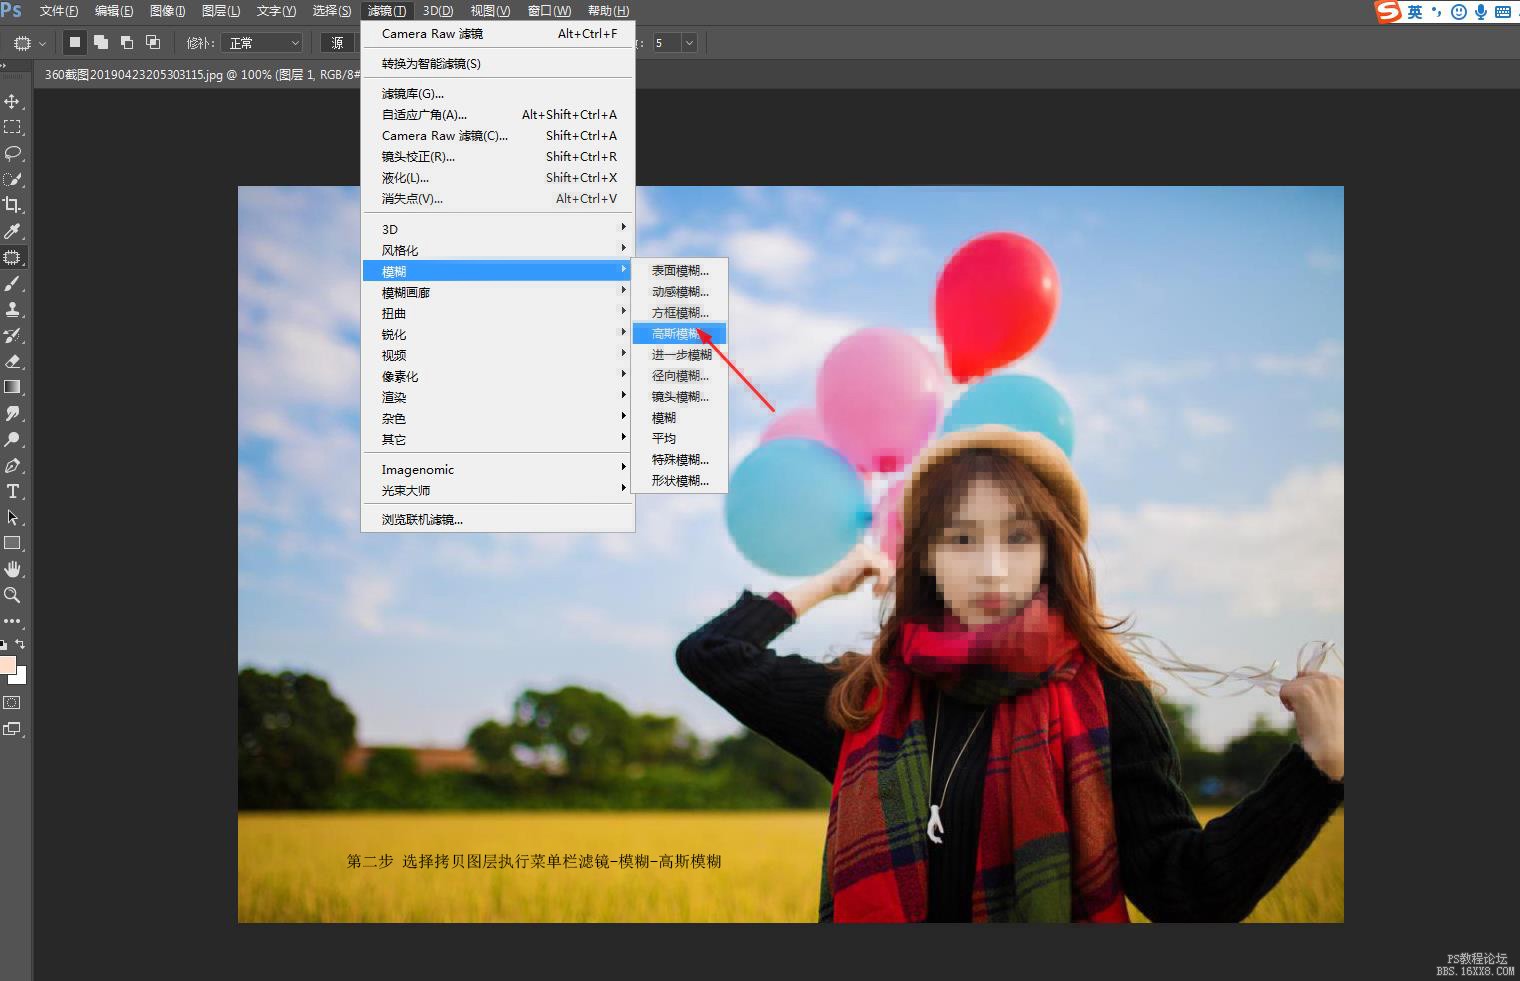The width and height of the screenshot is (1520, 981).
Task: Choose Intersect with Selection mode
Action: click(153, 42)
